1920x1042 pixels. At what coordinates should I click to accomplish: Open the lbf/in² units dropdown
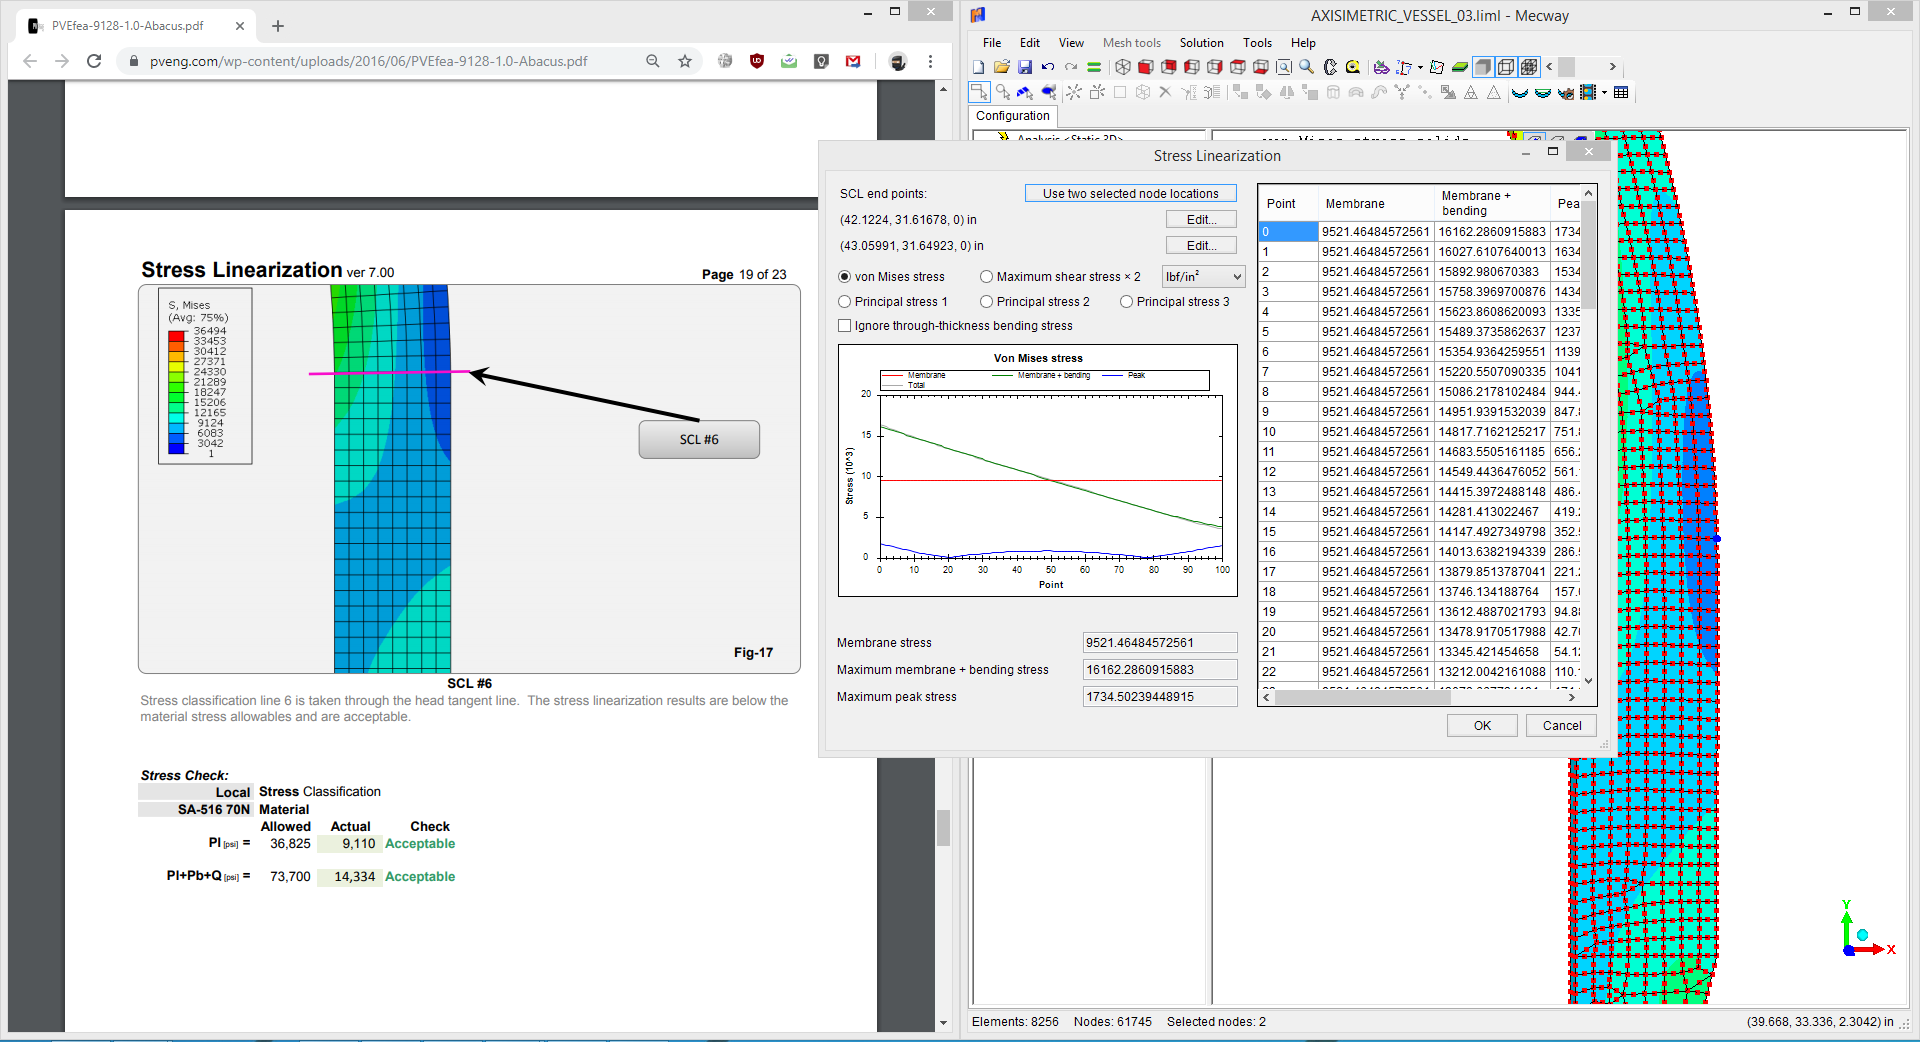1204,277
